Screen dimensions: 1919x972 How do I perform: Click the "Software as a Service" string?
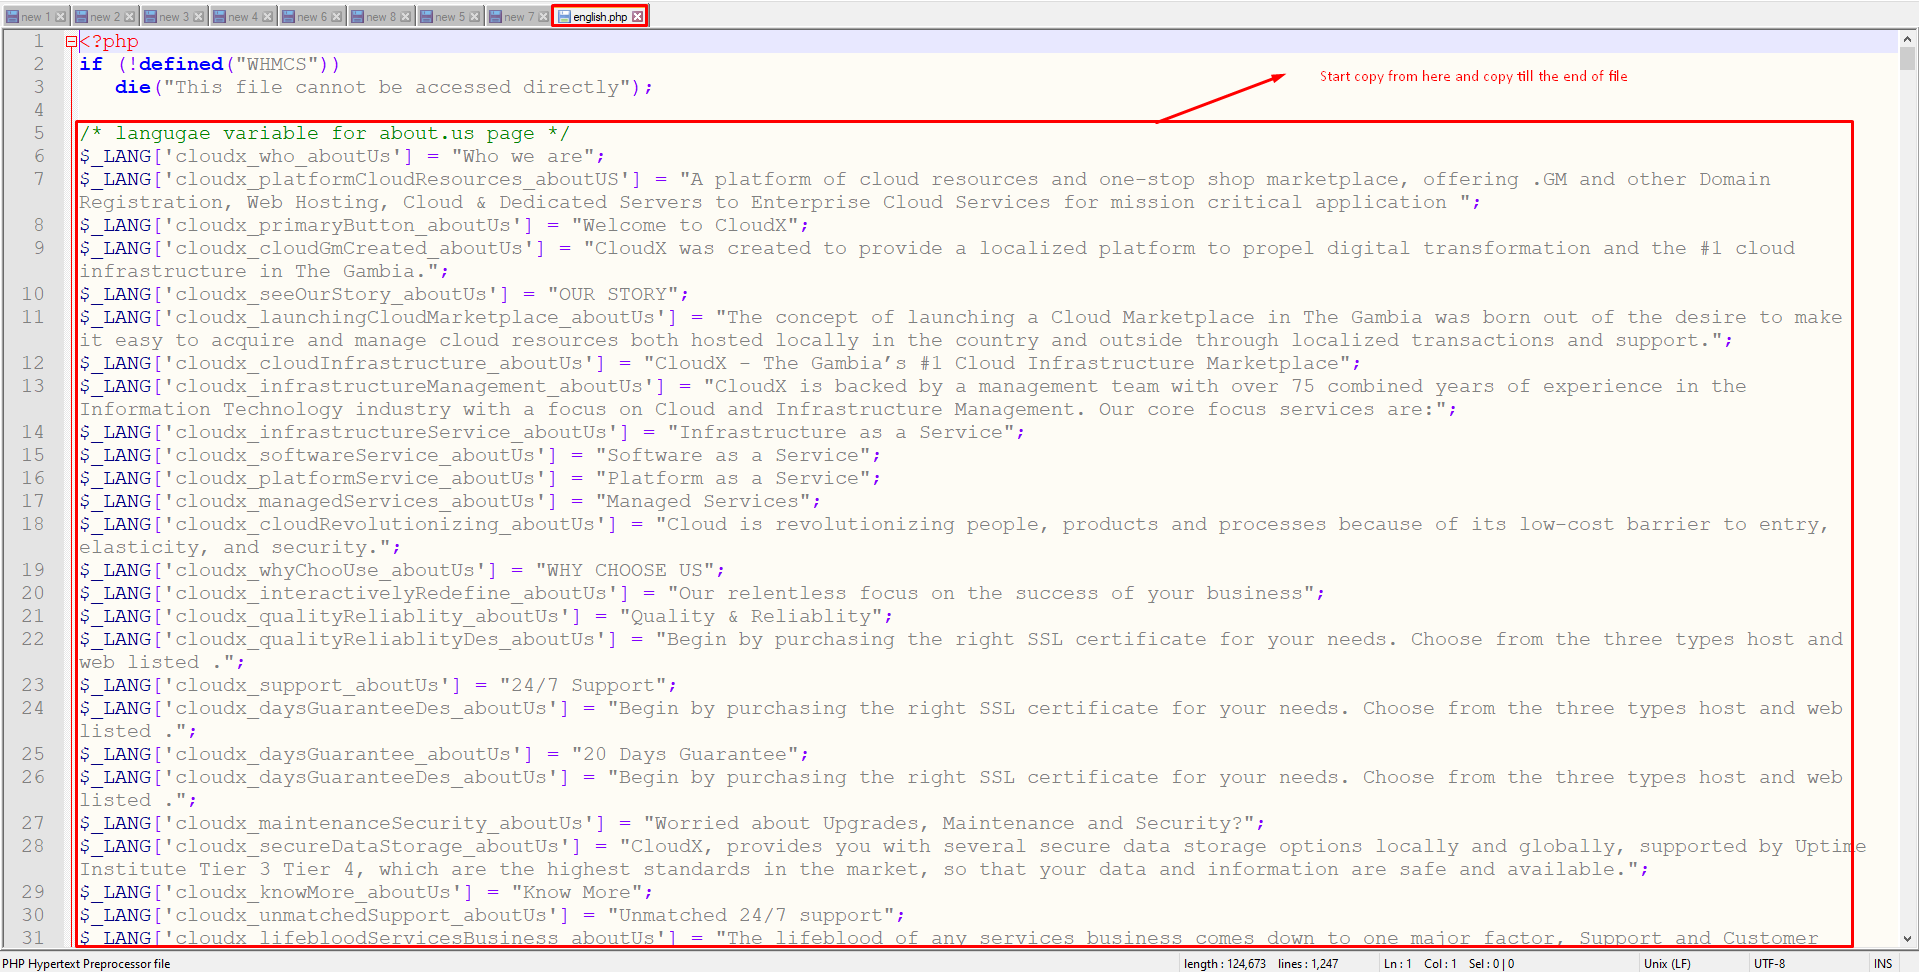point(733,455)
